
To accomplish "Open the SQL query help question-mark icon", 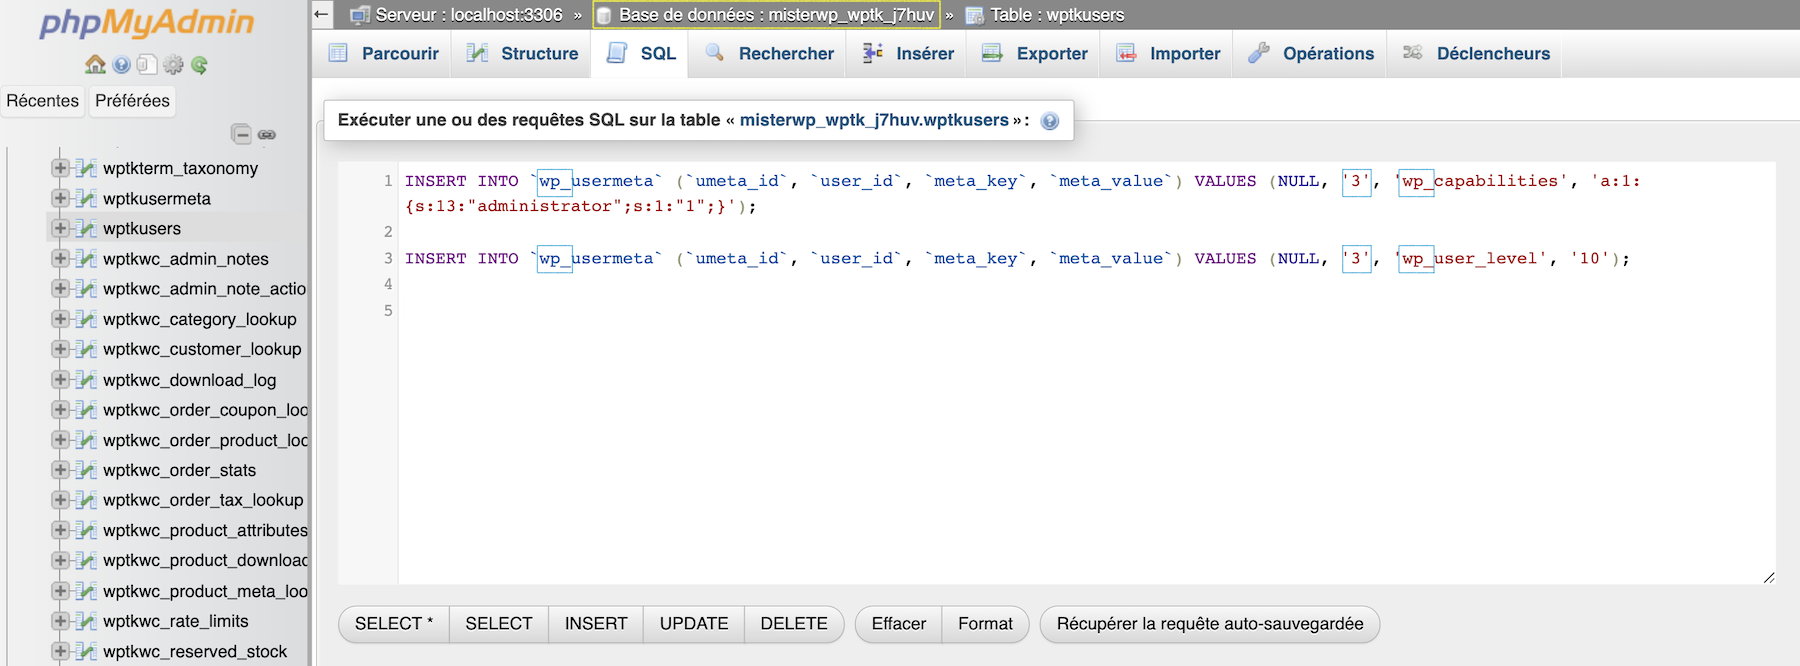I will pos(1050,121).
